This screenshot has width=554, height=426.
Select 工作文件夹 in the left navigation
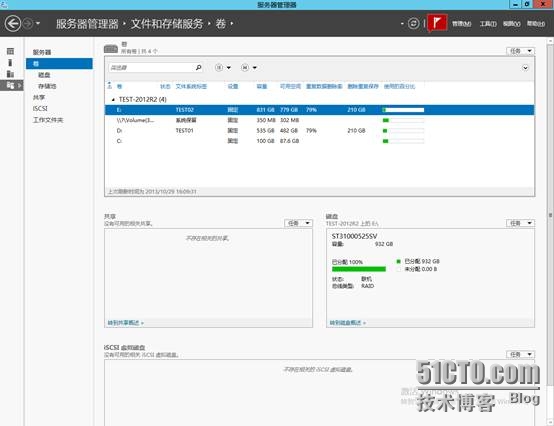point(48,120)
